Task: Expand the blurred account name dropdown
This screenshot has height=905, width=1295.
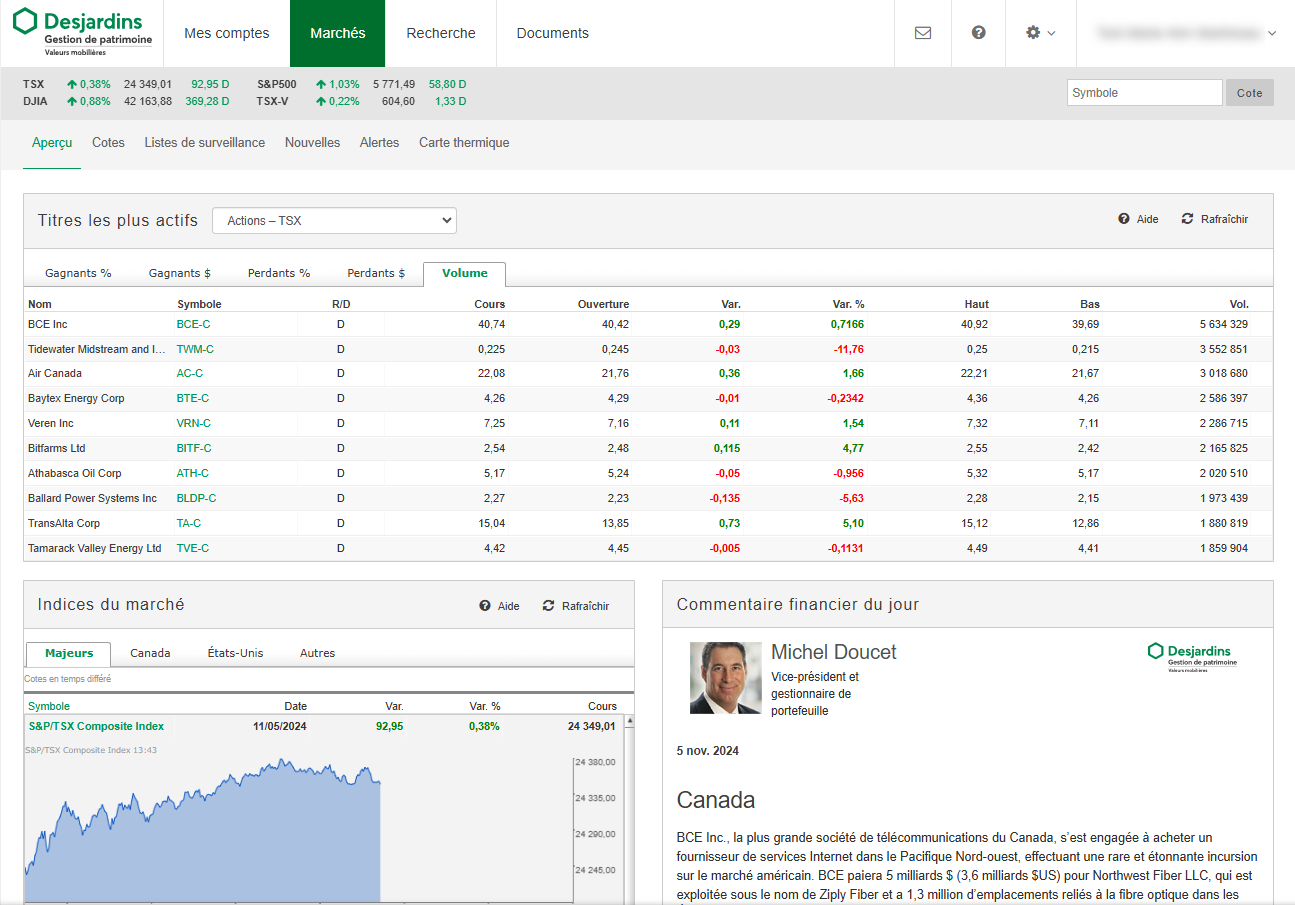Action: pyautogui.click(x=1186, y=33)
